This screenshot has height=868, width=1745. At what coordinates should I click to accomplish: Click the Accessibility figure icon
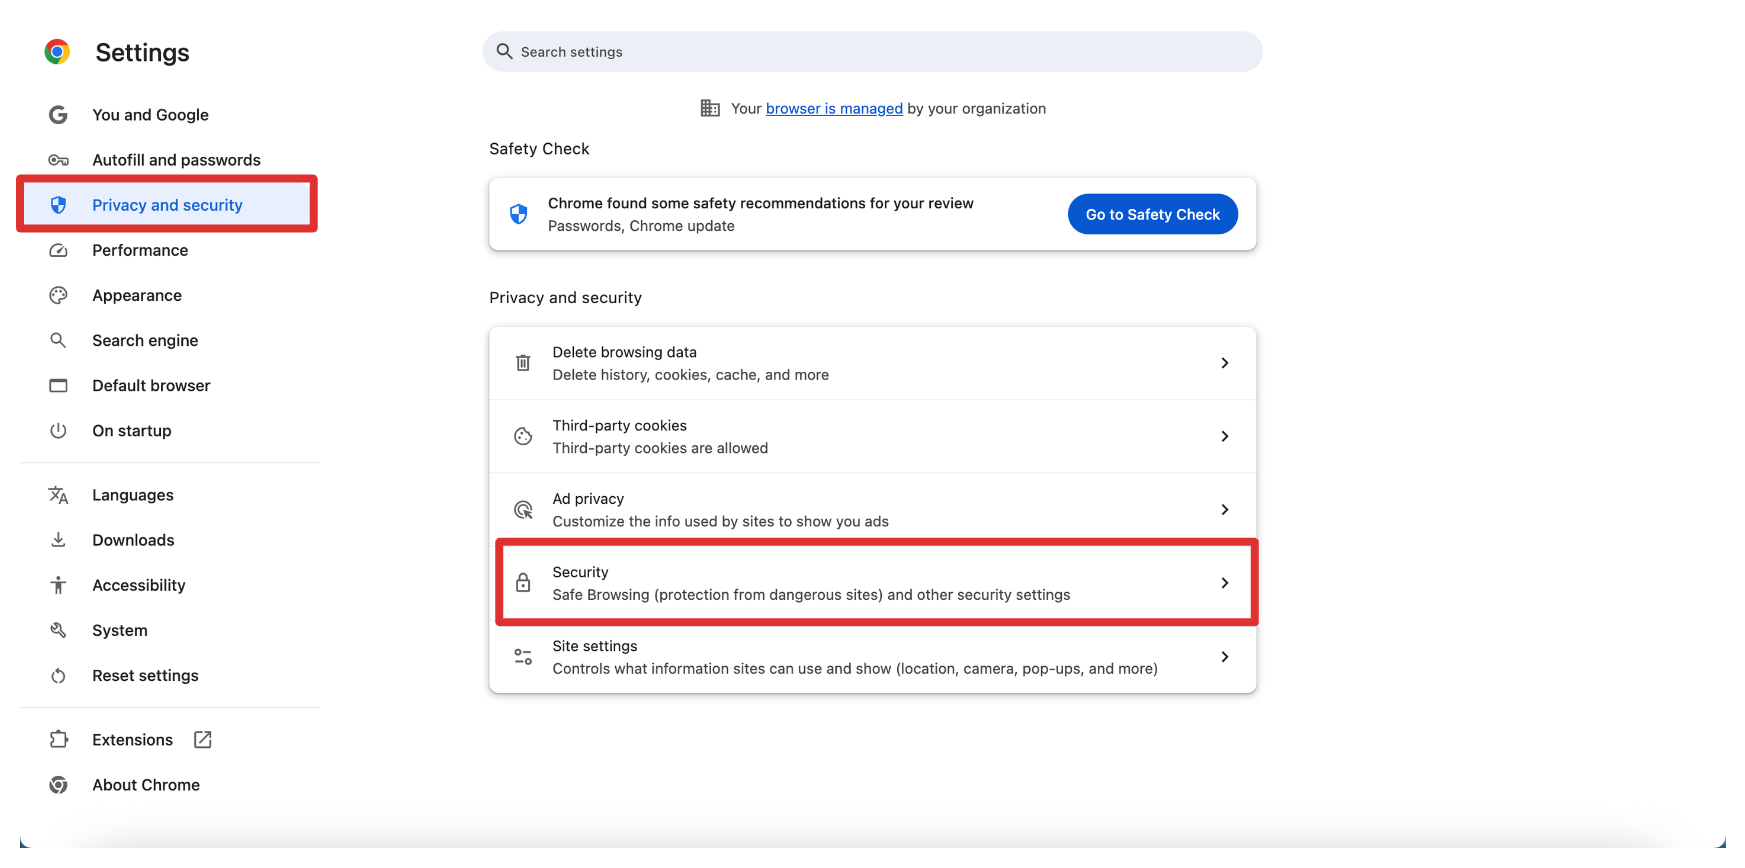pyautogui.click(x=59, y=585)
